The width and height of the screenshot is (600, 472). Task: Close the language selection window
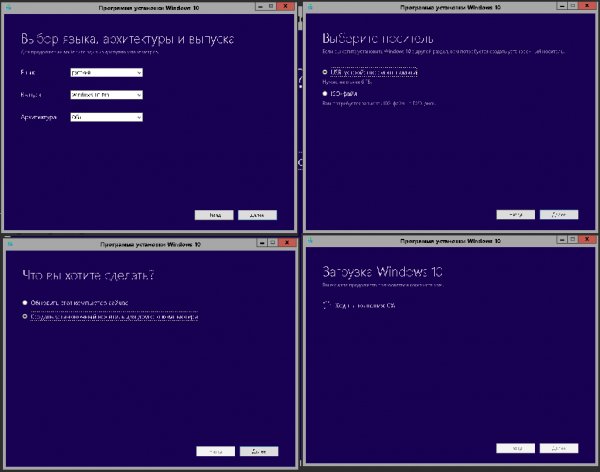[x=285, y=6]
